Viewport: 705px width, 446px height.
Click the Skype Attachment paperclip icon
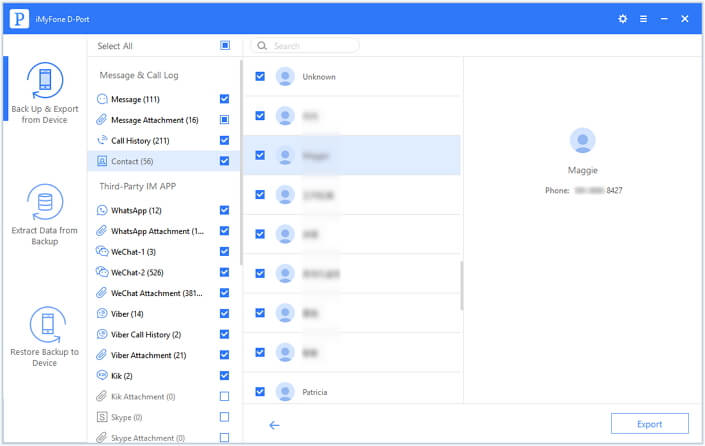click(102, 437)
